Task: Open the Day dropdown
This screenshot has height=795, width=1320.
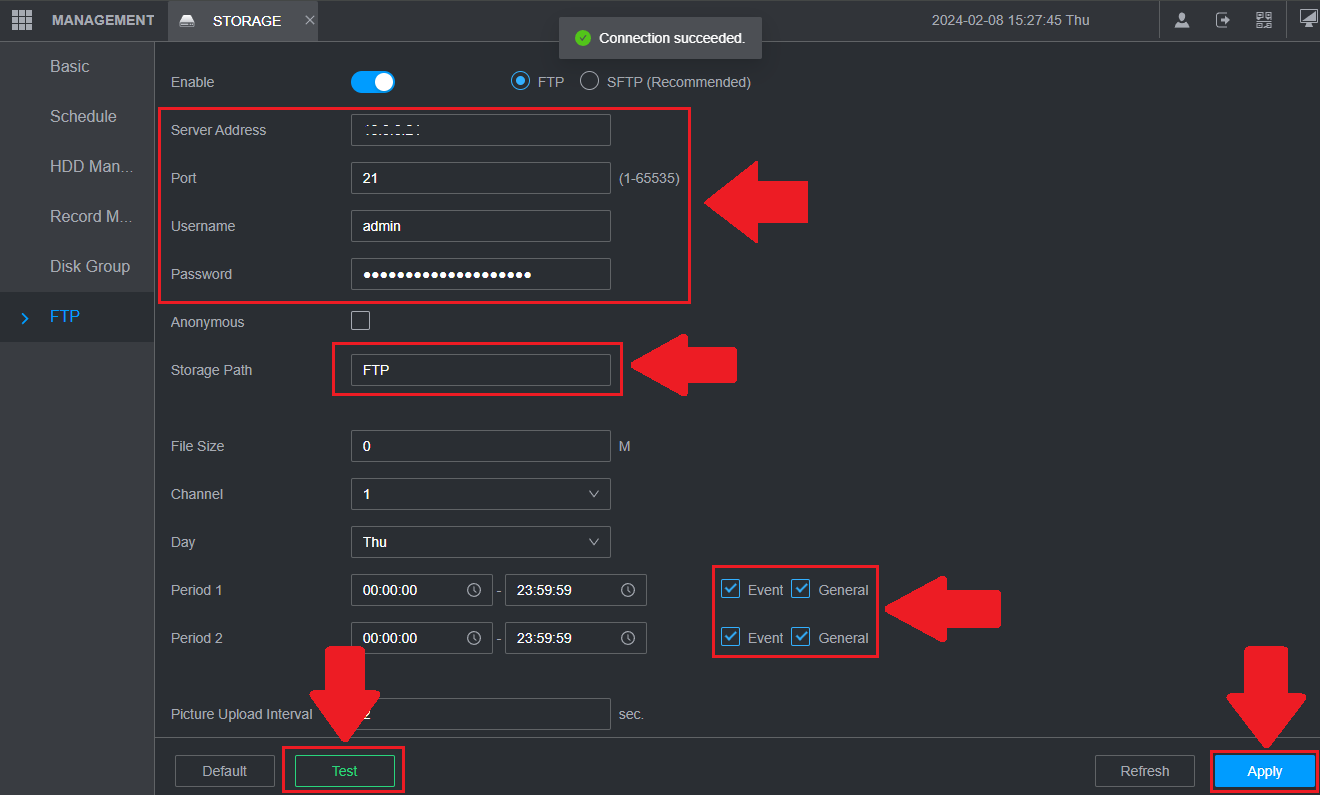Action: [x=481, y=542]
